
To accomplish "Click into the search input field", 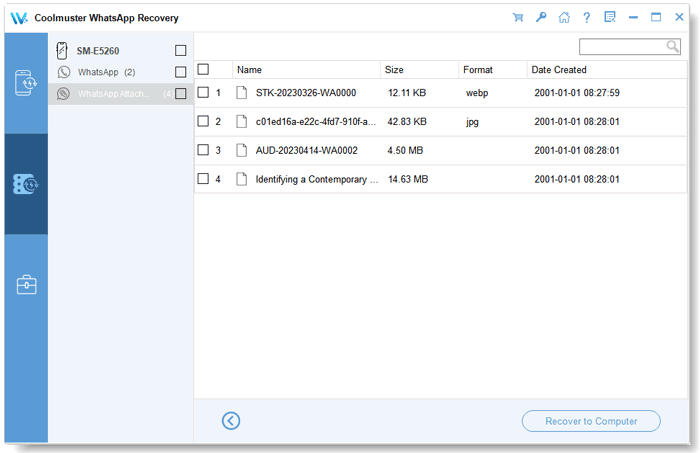I will (x=623, y=46).
